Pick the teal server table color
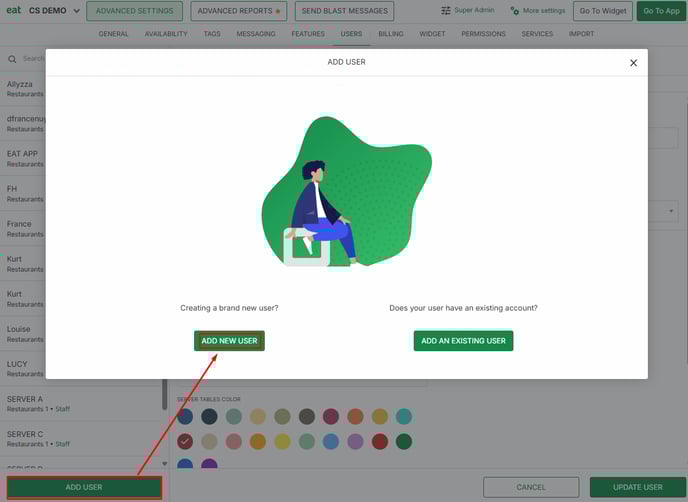 coord(404,416)
